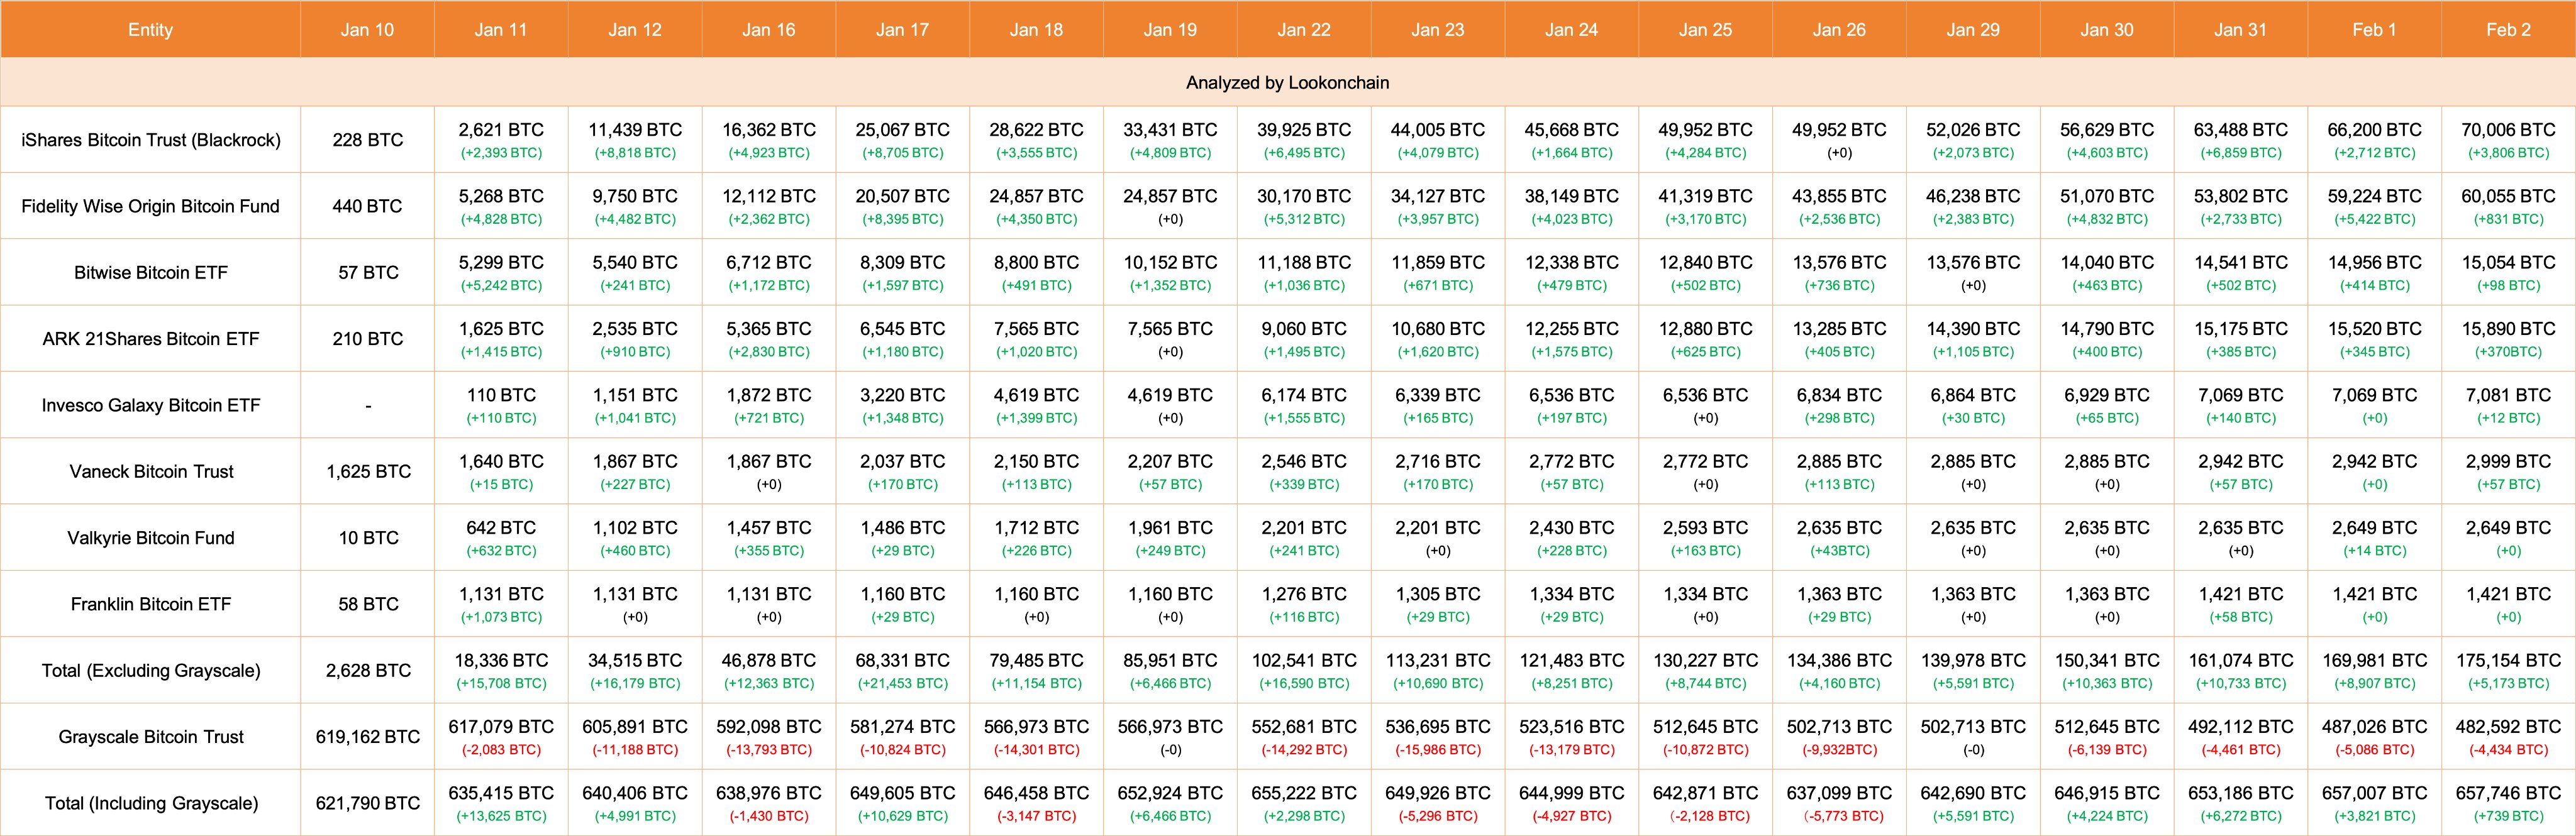Click the 642,871 BTC total Jan 25 cell
Image resolution: width=2576 pixels, height=836 pixels.
click(x=1705, y=803)
